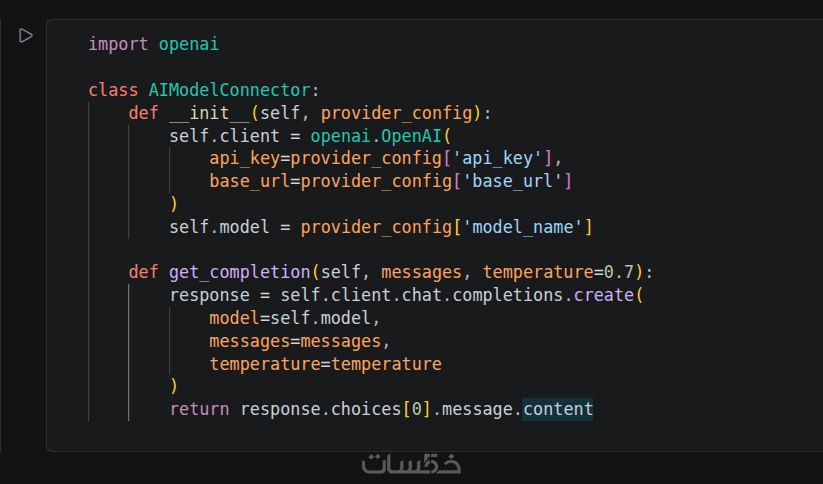
Task: Click the 'class' keyword
Action: tap(113, 90)
